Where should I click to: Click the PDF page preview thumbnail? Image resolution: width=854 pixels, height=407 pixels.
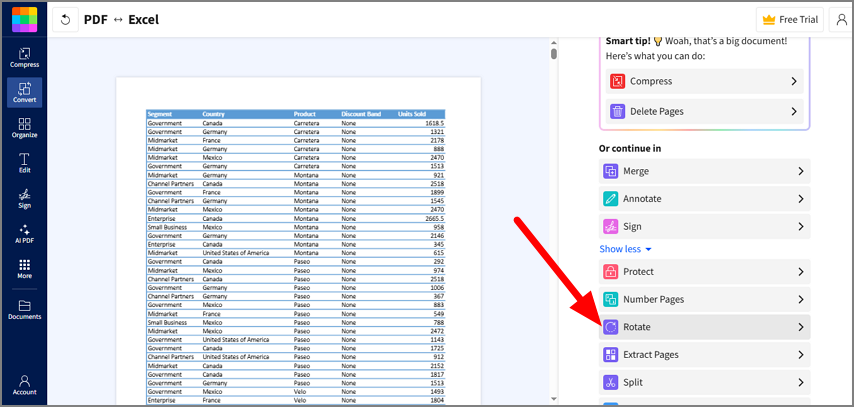pos(298,241)
